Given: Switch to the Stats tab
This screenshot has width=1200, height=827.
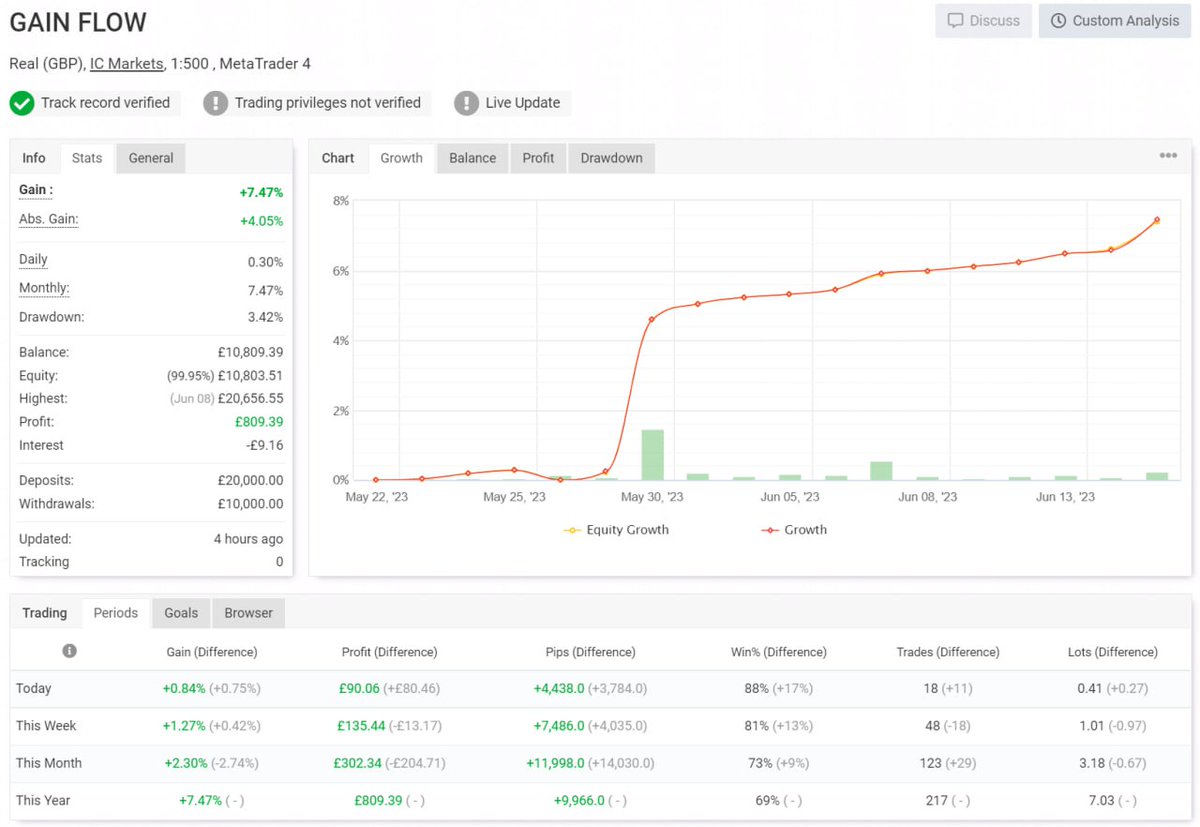Looking at the screenshot, I should [87, 158].
